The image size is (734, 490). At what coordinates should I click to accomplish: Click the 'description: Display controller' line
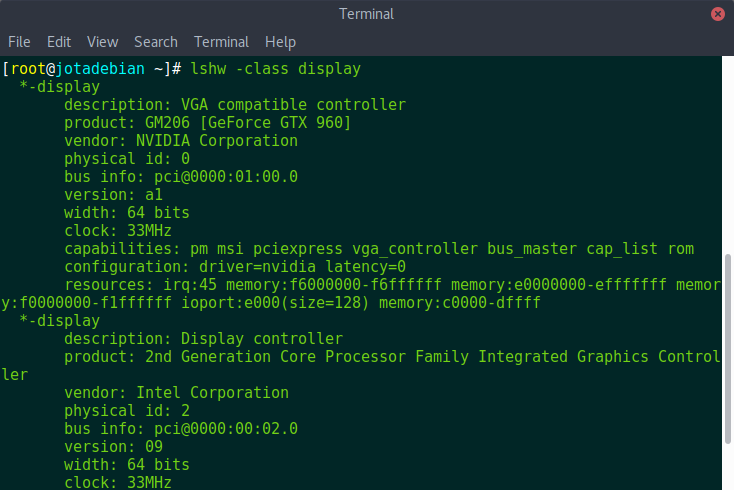pyautogui.click(x=203, y=339)
